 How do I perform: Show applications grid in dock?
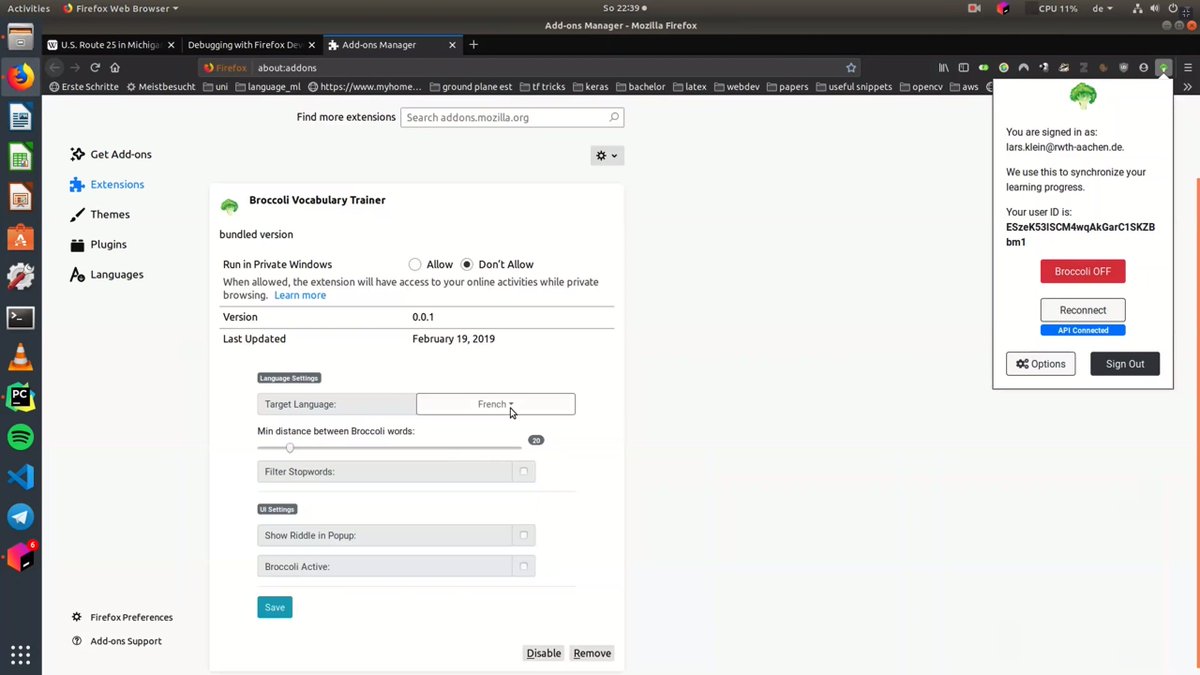tap(20, 655)
